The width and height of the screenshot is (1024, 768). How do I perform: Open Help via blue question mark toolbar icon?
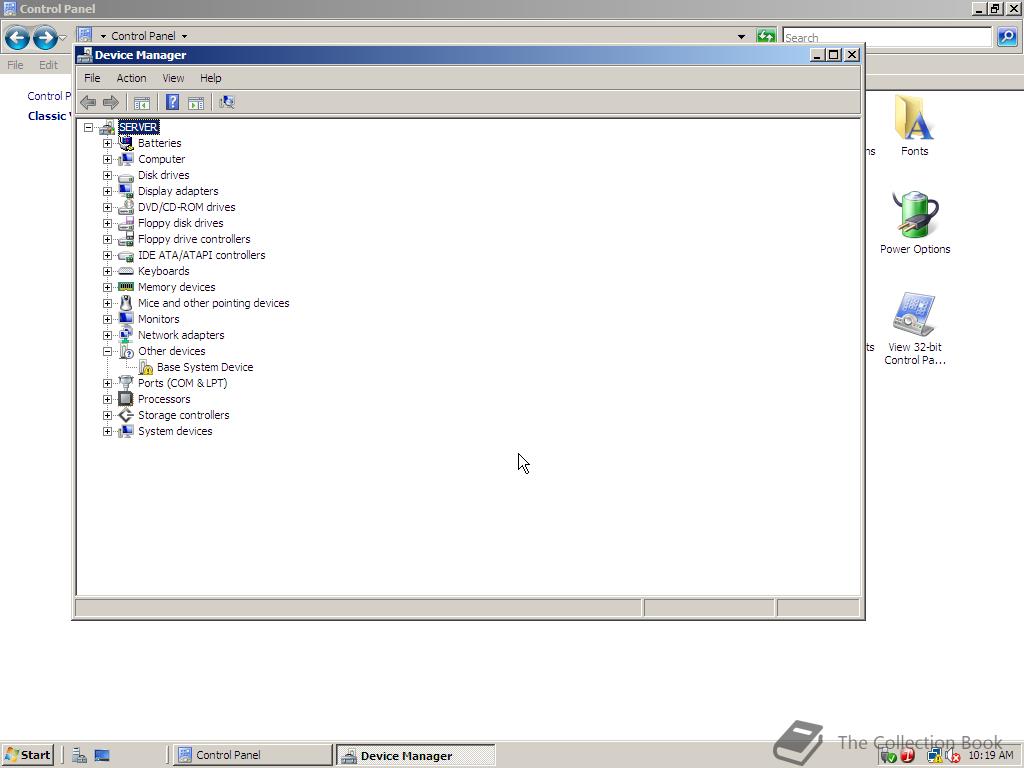[172, 102]
